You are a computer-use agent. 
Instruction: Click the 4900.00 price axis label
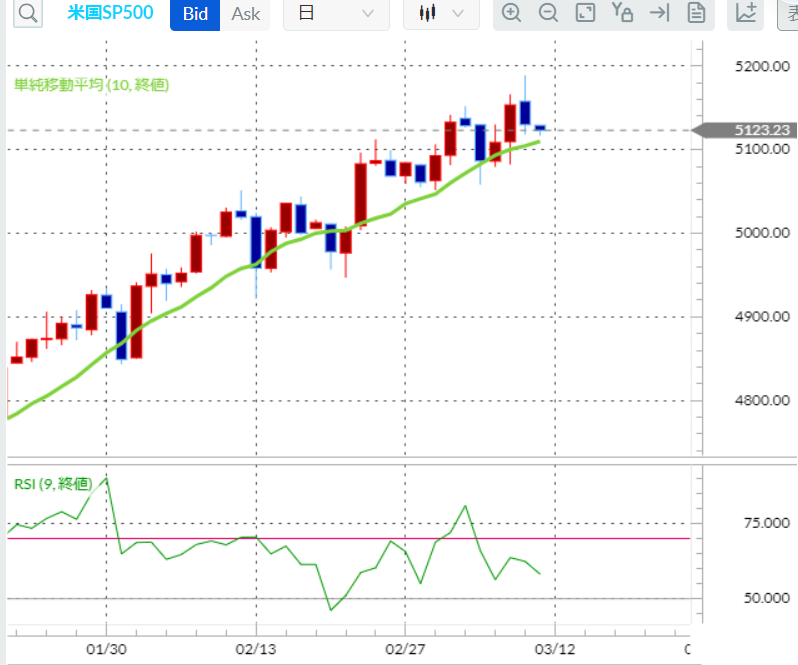tap(762, 316)
